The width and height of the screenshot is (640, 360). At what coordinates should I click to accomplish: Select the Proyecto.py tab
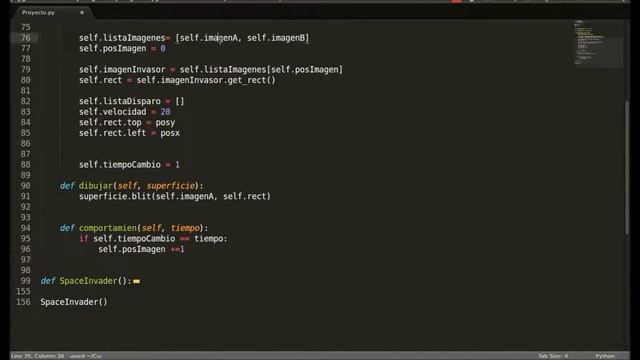pos(39,13)
